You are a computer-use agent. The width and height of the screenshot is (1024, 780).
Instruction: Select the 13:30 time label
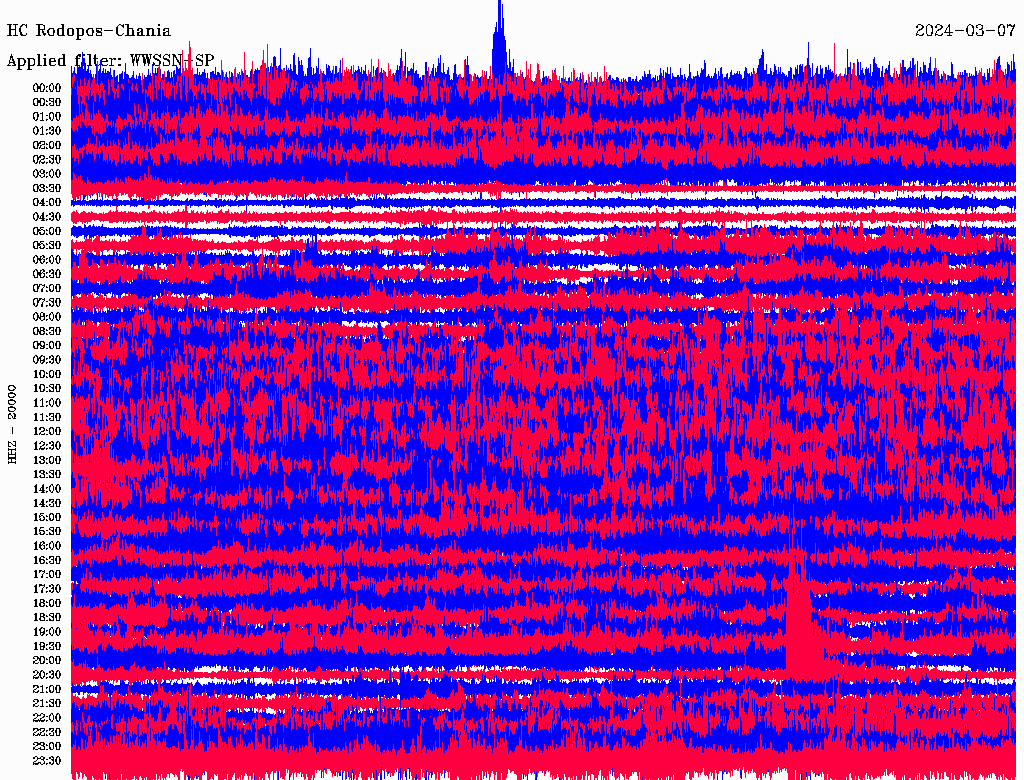47,474
